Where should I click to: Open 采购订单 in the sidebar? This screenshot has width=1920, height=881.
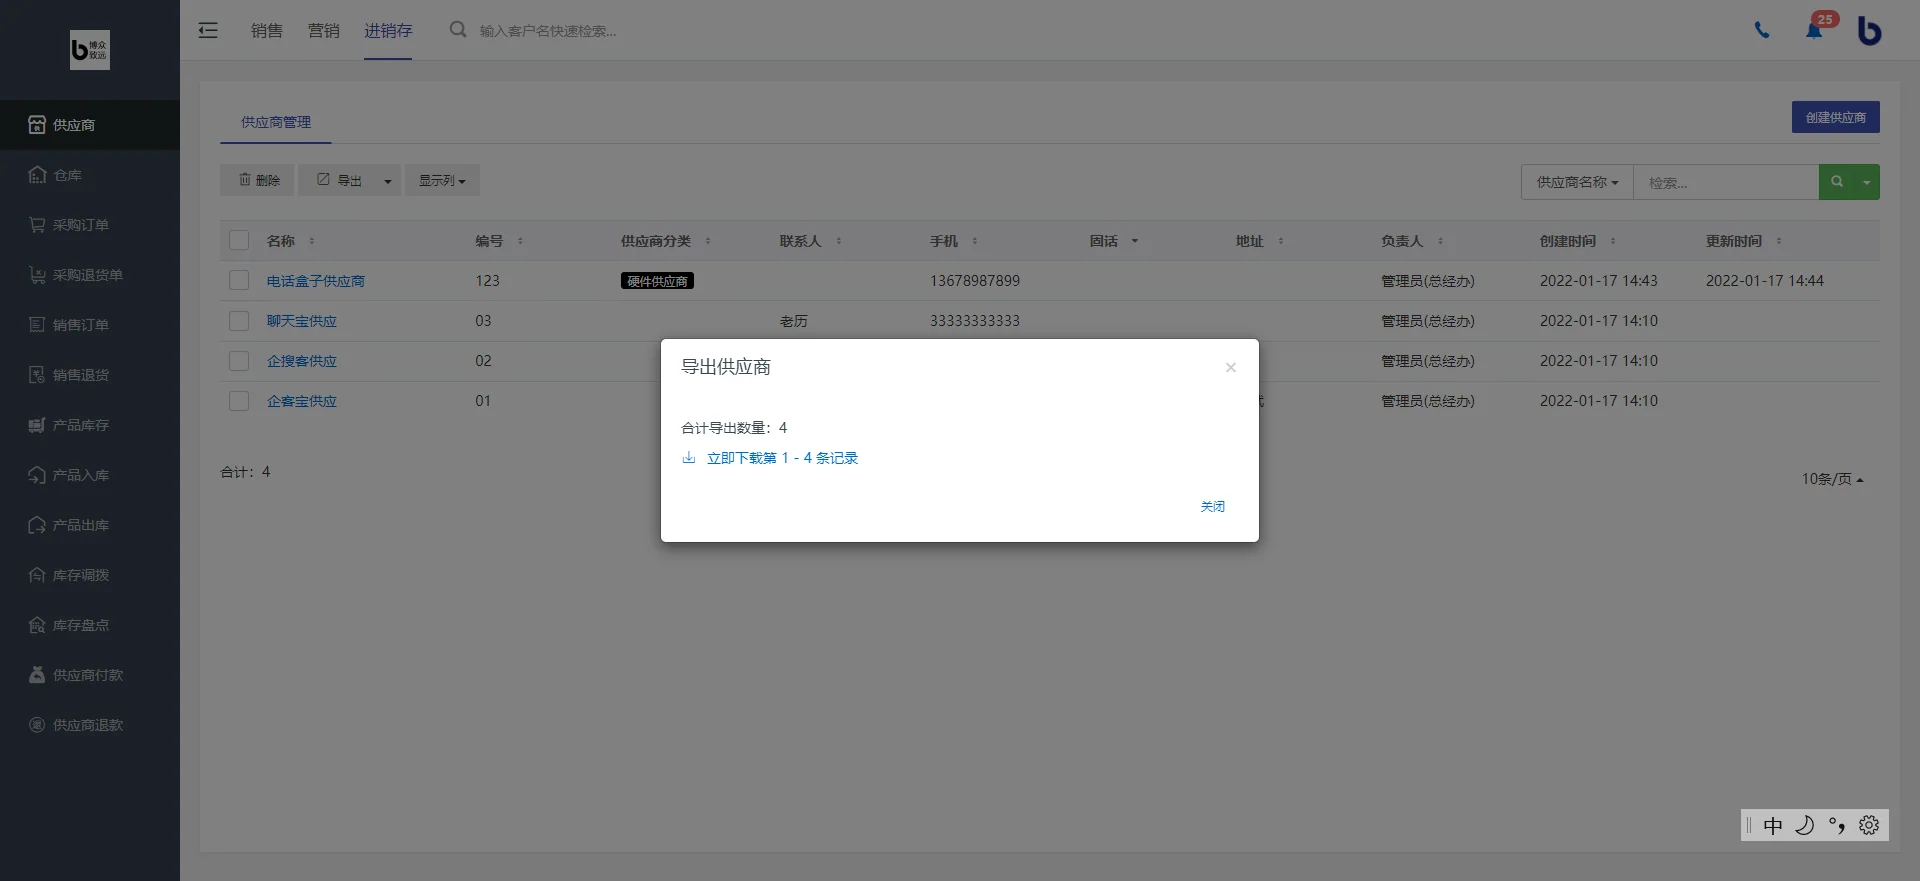tap(90, 225)
